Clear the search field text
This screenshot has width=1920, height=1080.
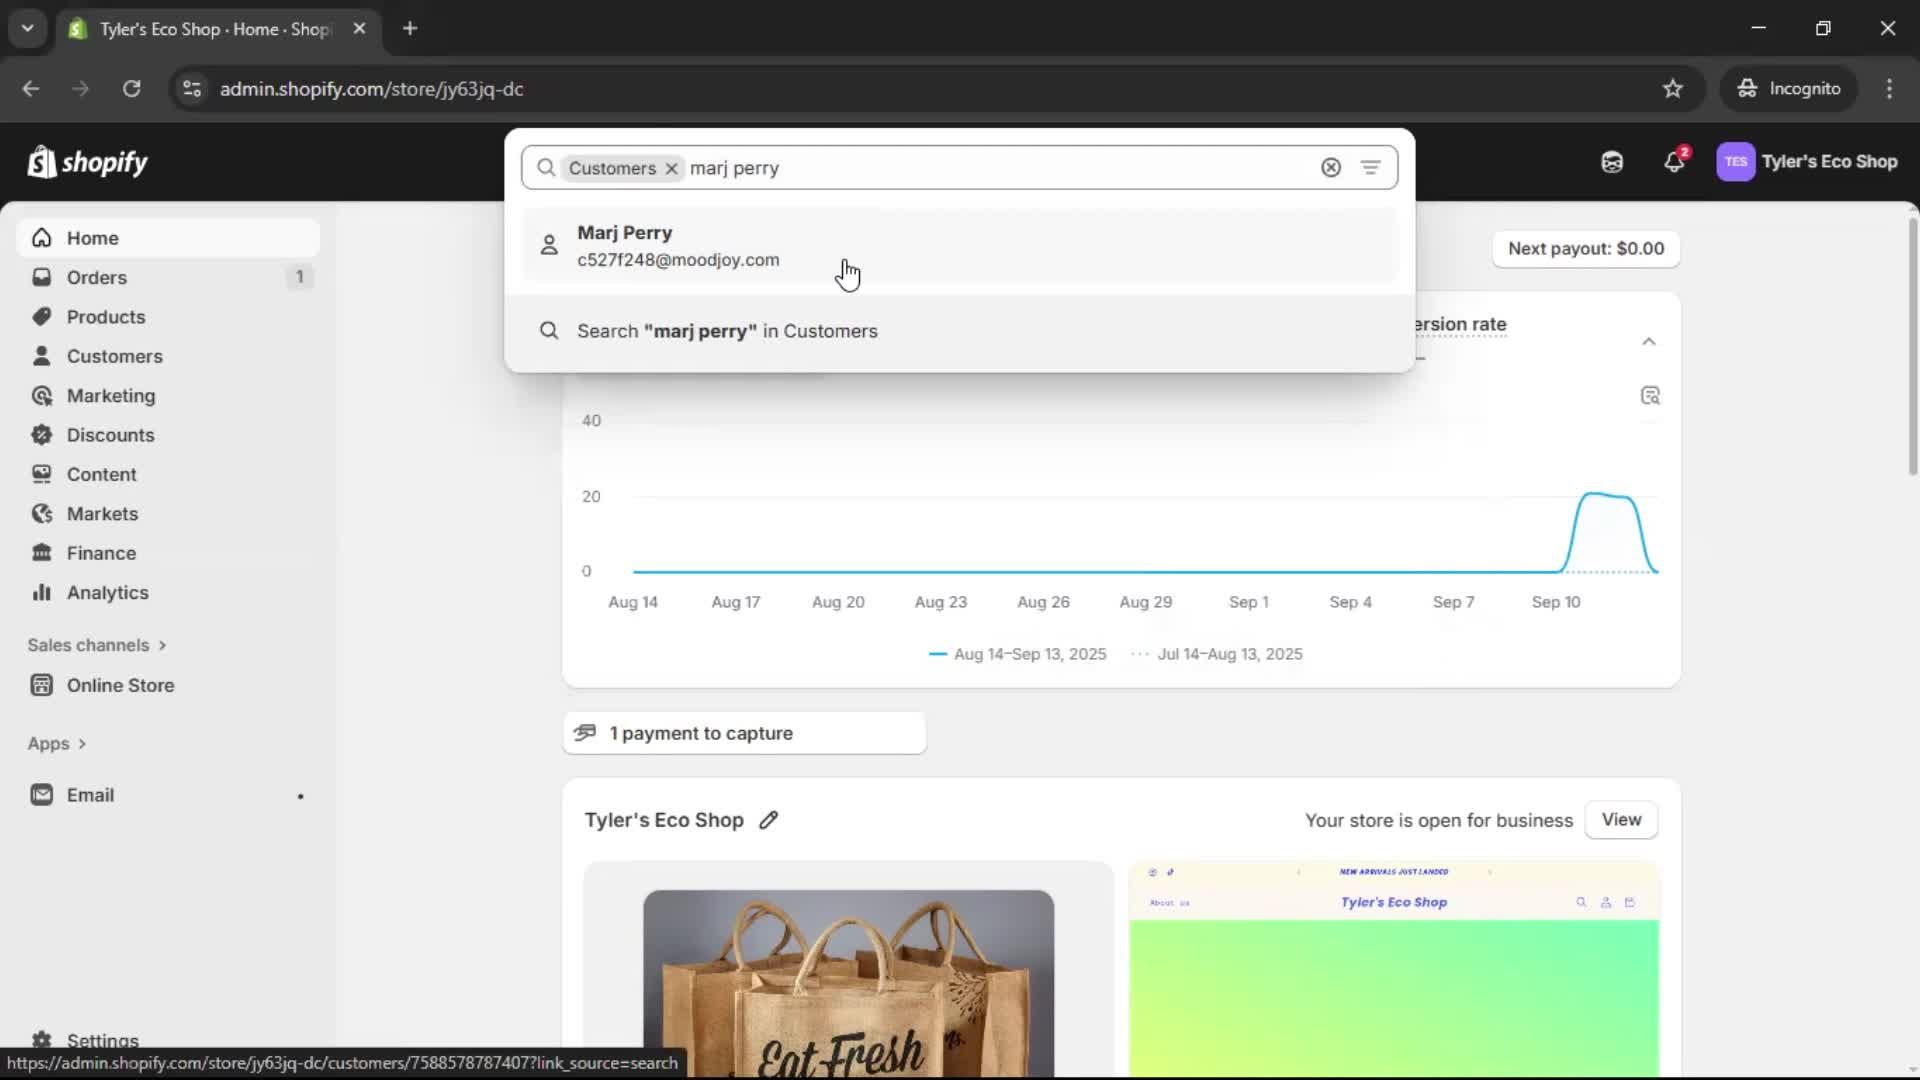click(x=1330, y=168)
